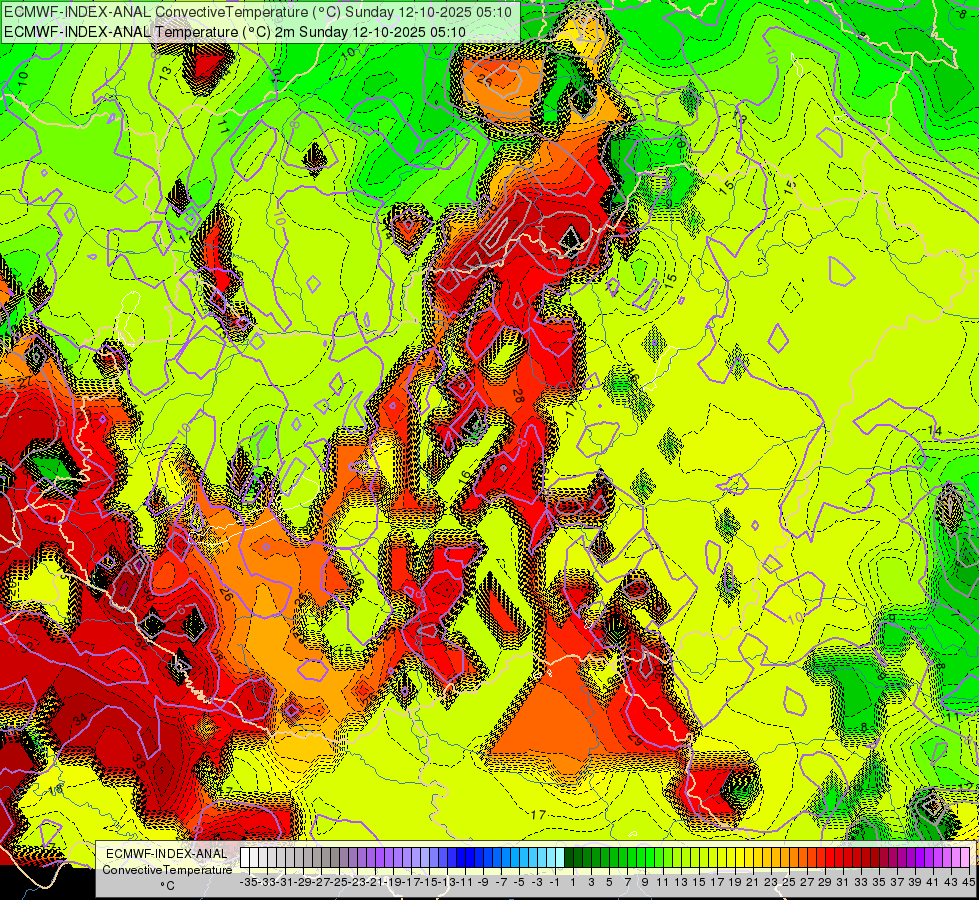Select the dark green swatch above legend value 1
Screen dimensions: 979x900
(x=569, y=858)
